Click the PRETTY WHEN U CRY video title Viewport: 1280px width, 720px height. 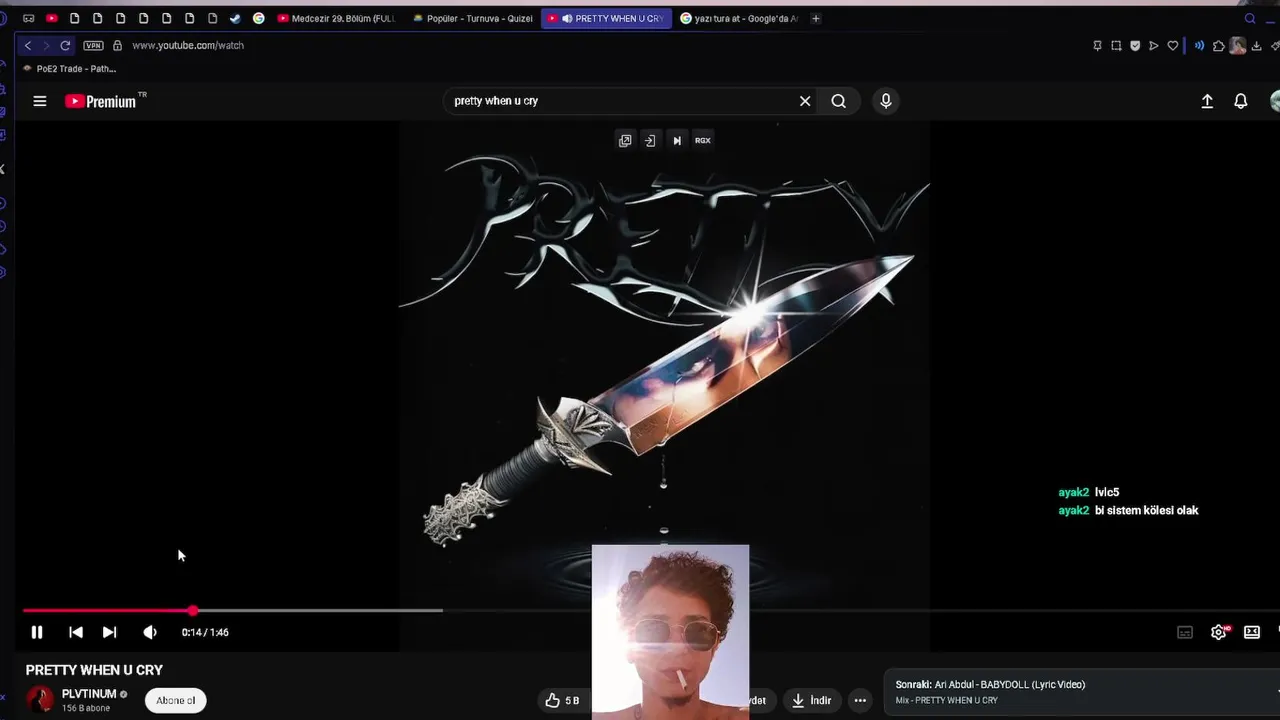tap(94, 670)
